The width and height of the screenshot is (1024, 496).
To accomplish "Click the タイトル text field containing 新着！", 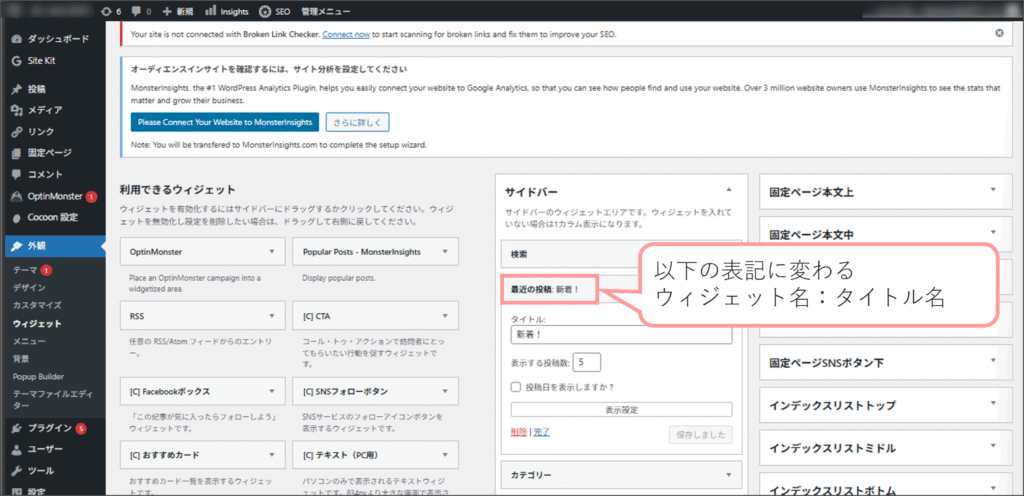I will point(621,335).
